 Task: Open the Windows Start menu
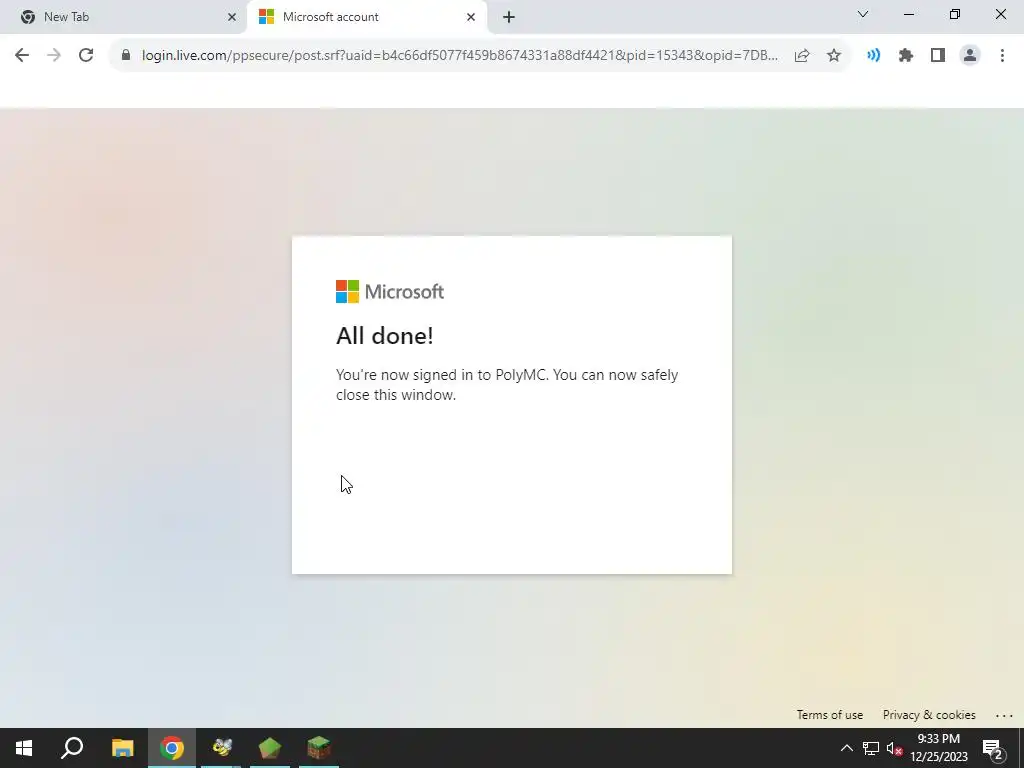(x=24, y=748)
